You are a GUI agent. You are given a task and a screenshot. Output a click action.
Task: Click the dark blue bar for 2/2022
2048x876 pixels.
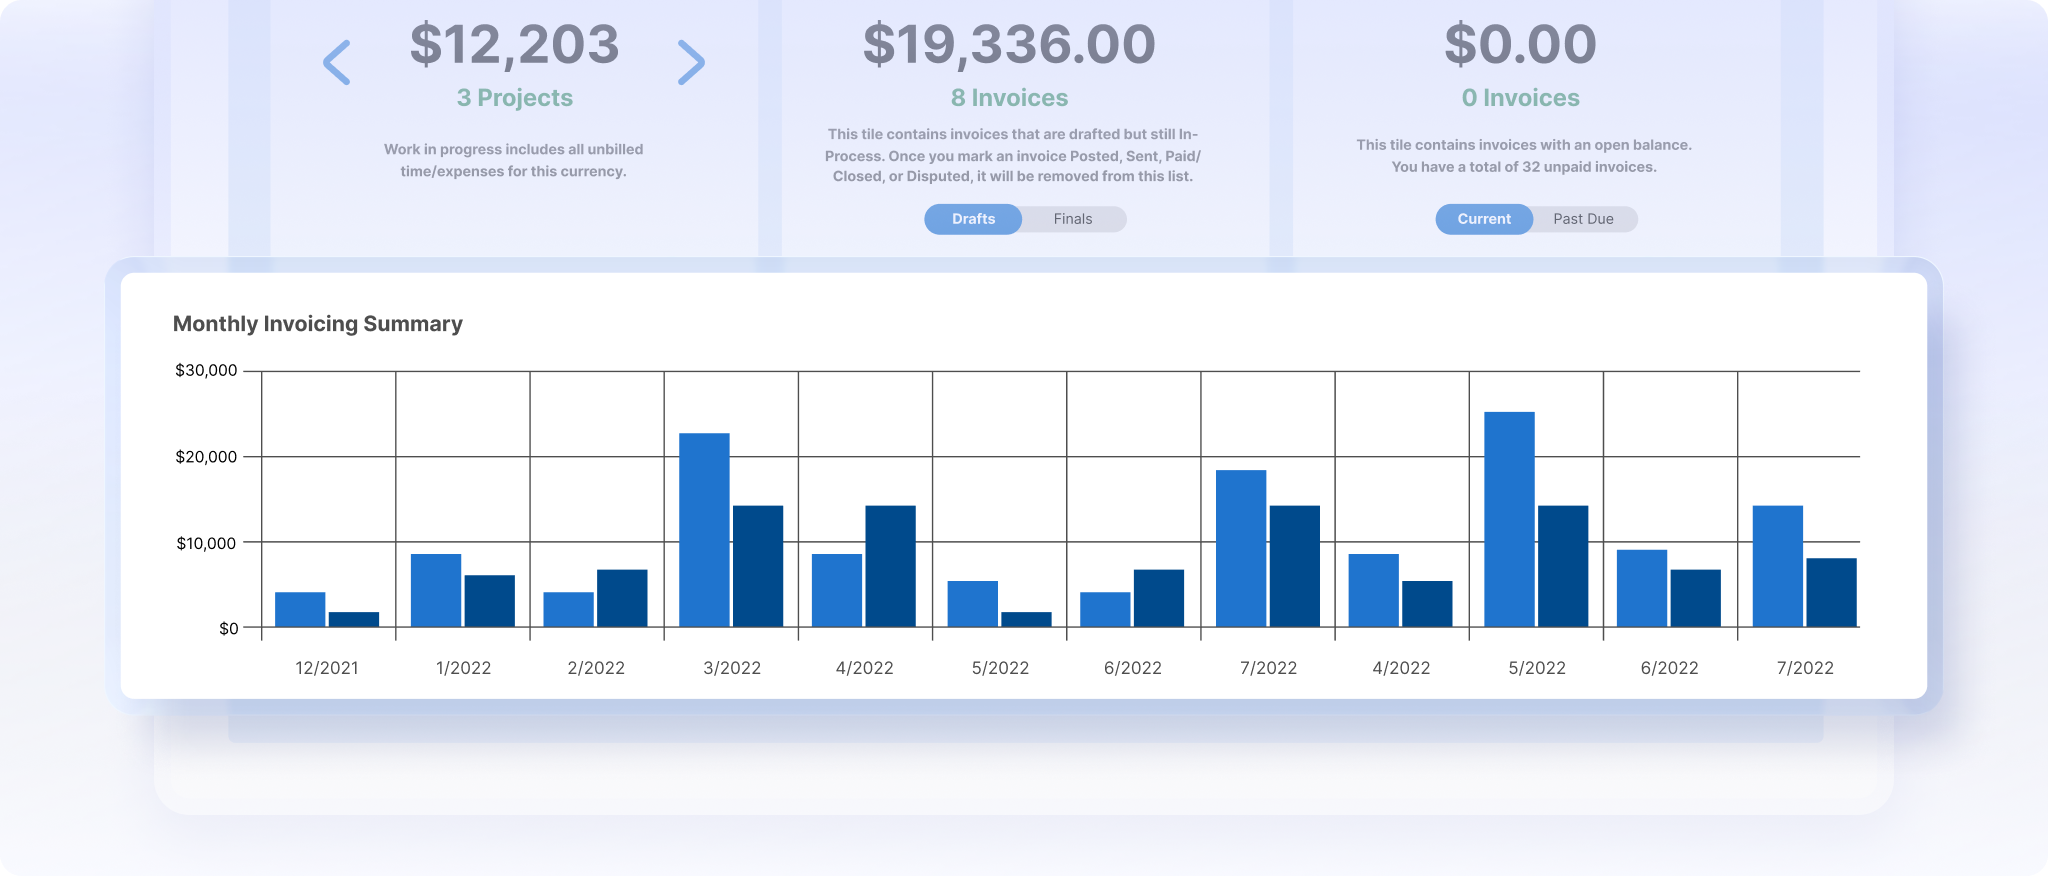pos(622,598)
